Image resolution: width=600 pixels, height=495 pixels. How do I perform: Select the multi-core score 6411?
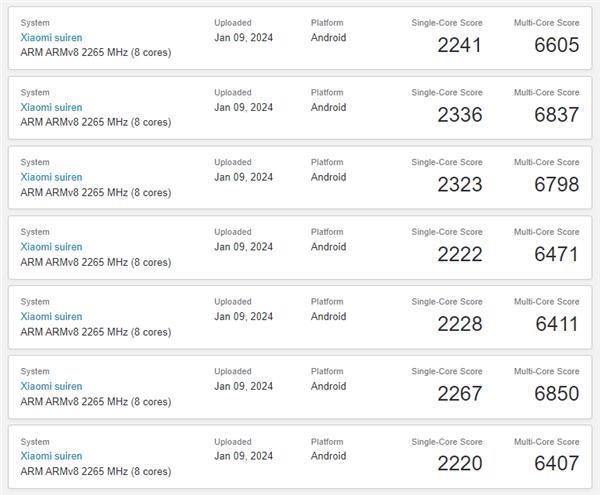tap(556, 324)
